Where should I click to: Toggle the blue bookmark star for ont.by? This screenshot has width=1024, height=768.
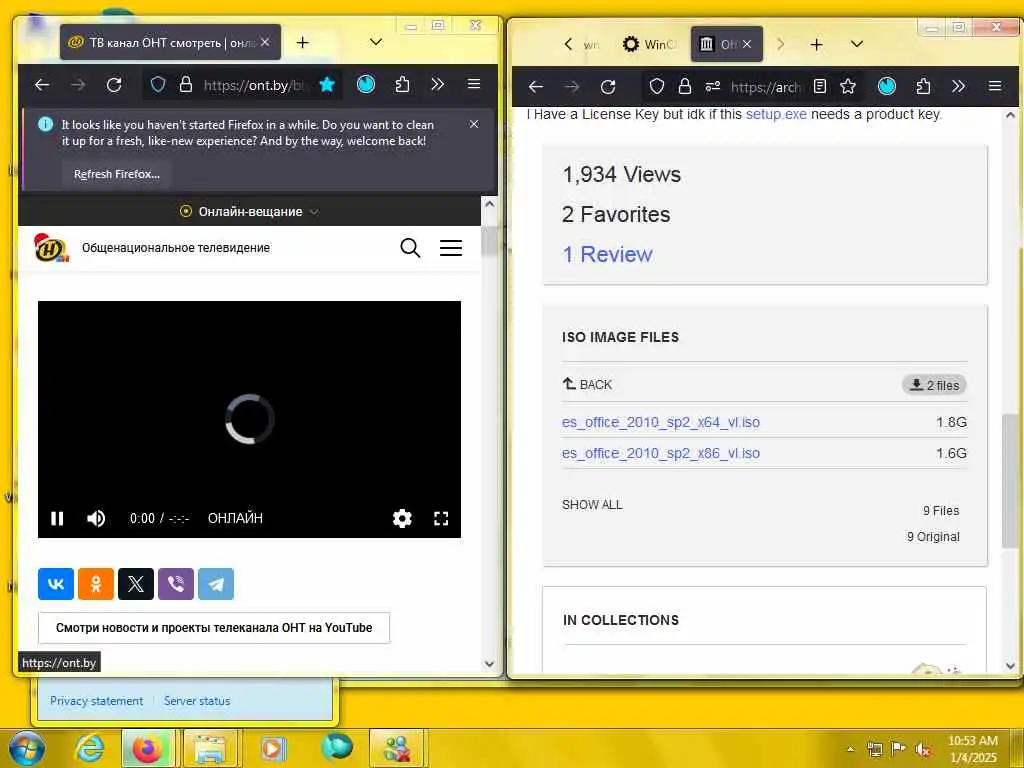tap(327, 85)
